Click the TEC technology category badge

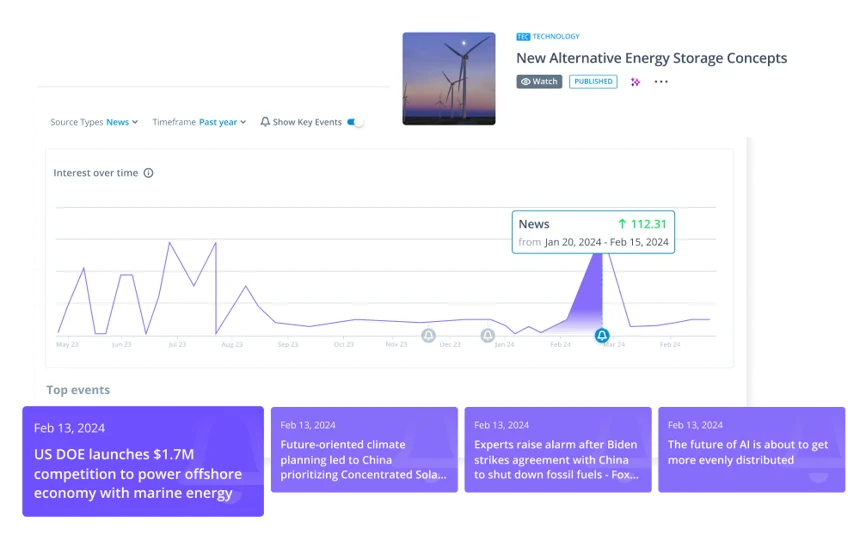point(523,37)
